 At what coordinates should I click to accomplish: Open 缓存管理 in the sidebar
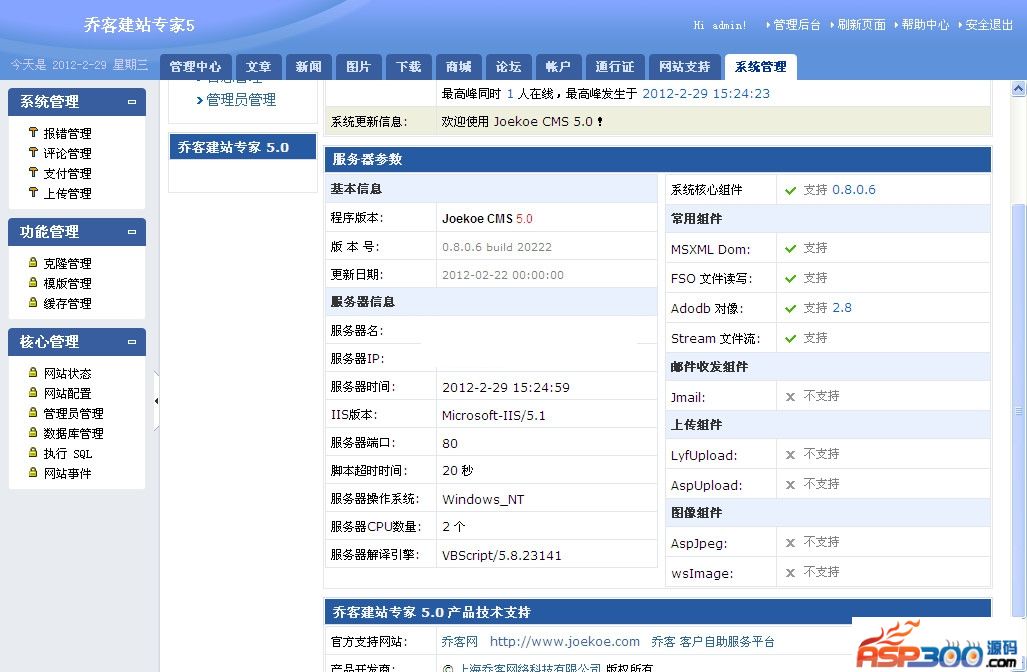pyautogui.click(x=67, y=303)
